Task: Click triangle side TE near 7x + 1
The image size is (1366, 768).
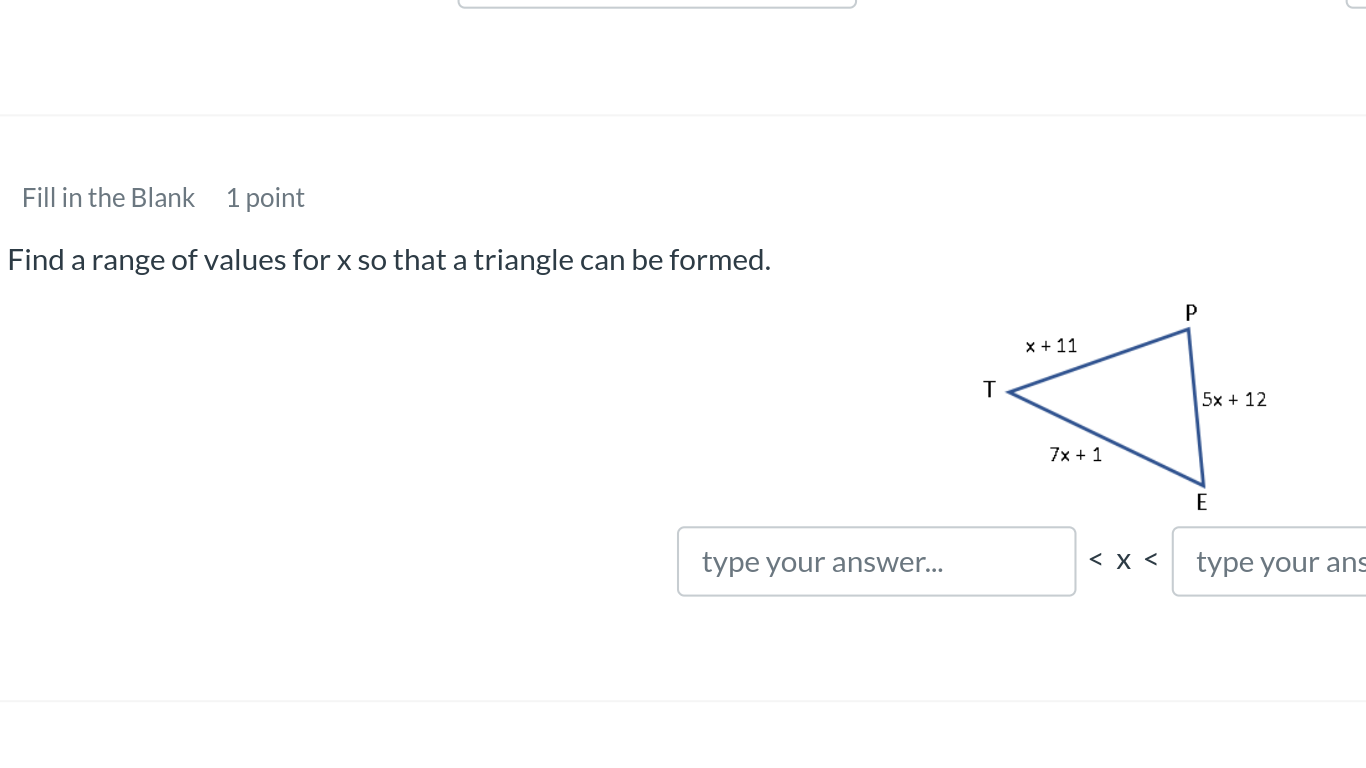Action: pyautogui.click(x=1105, y=438)
